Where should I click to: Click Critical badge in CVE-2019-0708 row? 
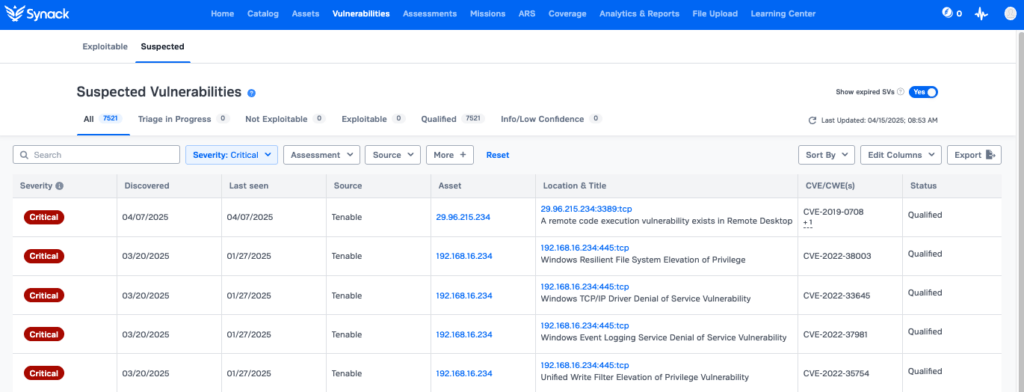pos(44,218)
